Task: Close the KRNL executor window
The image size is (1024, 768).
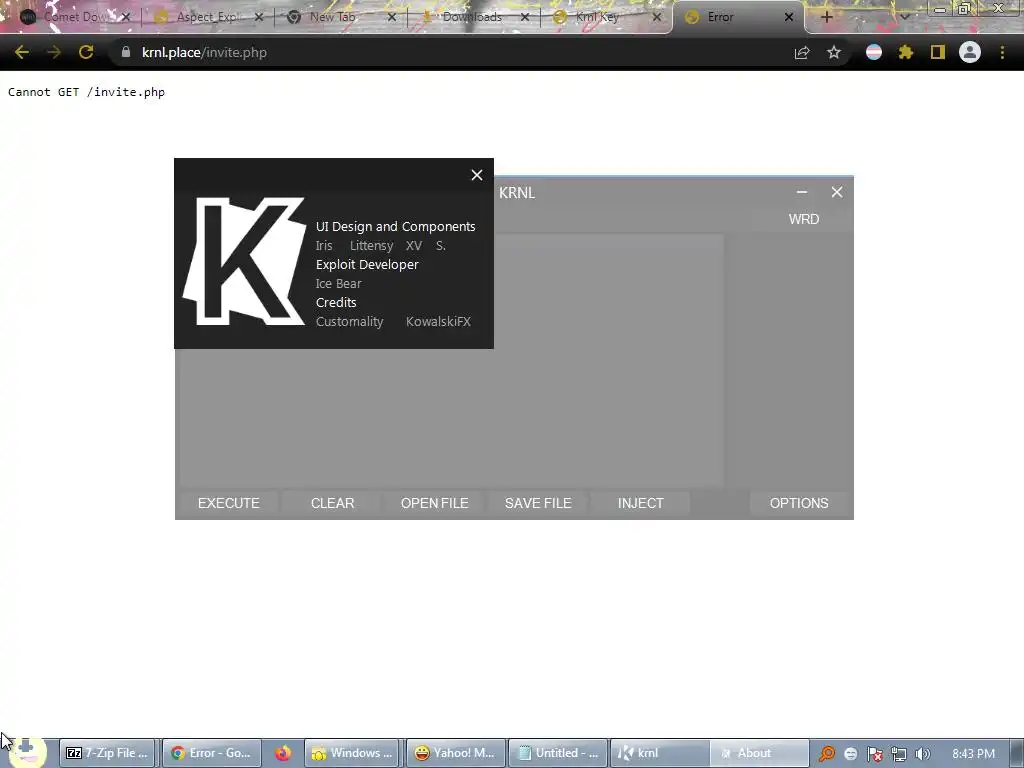Action: click(x=837, y=192)
